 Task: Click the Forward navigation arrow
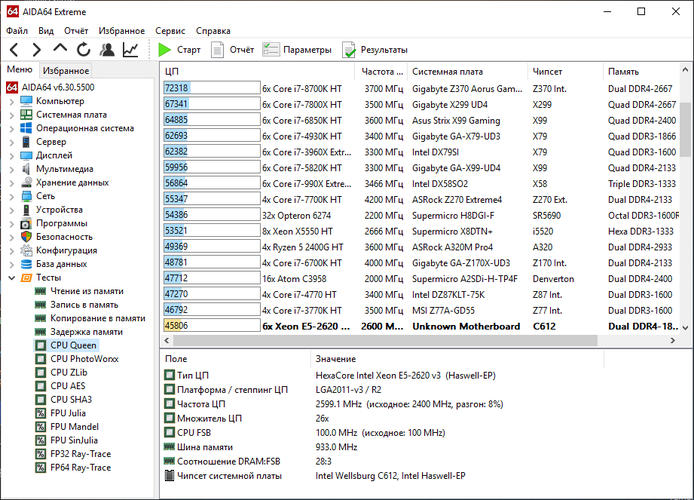(x=37, y=50)
